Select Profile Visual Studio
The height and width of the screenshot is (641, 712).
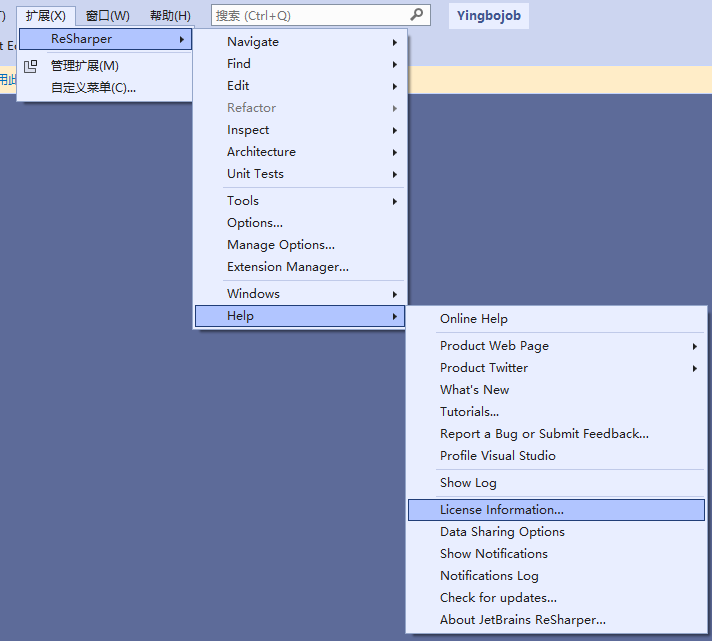coord(556,456)
